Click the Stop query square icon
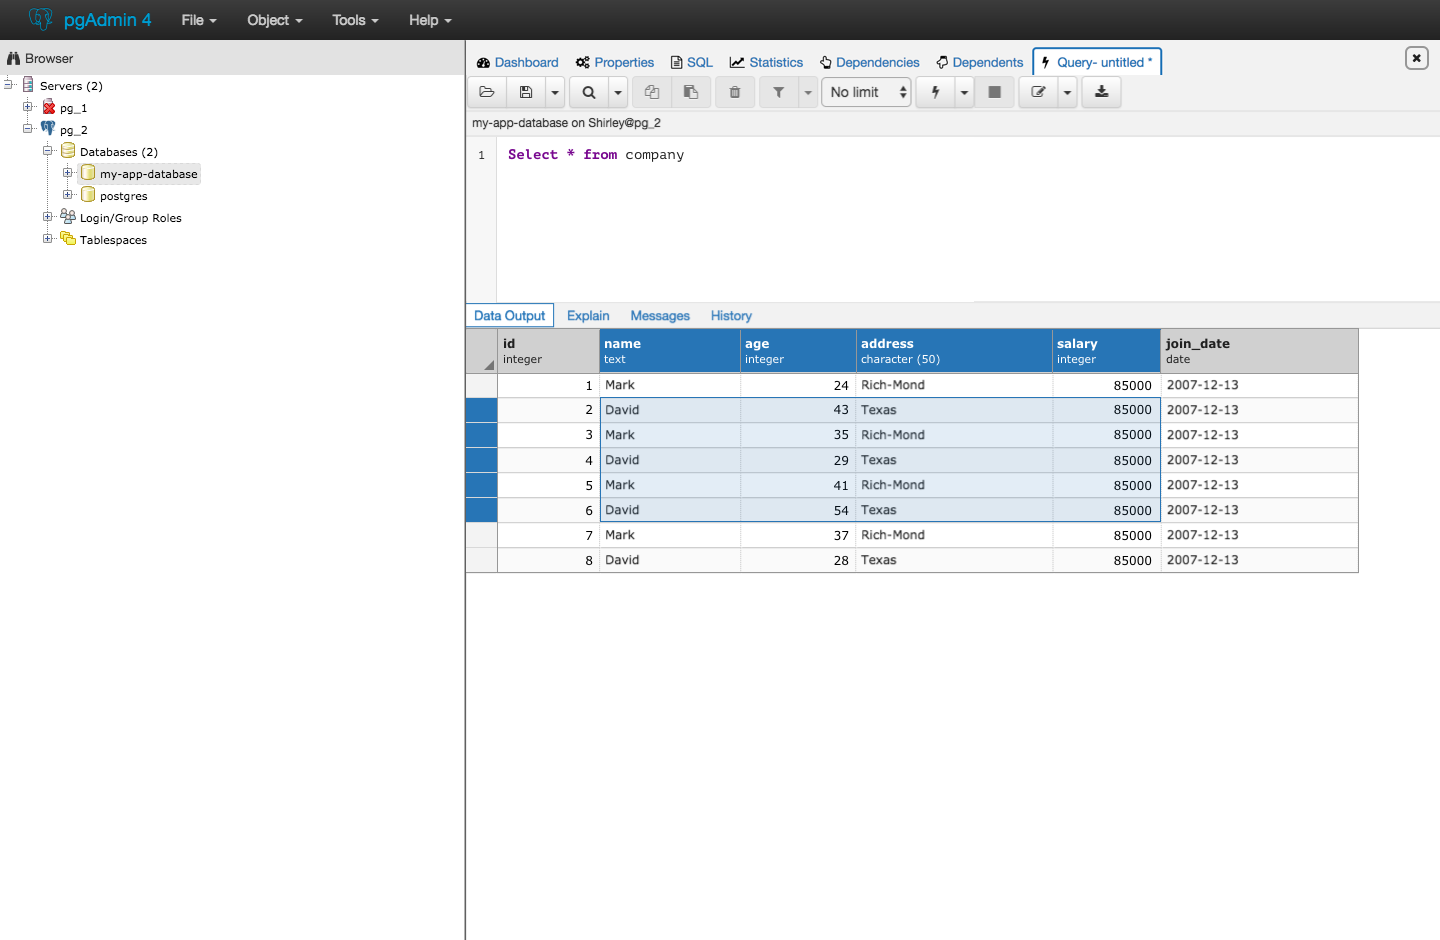Image resolution: width=1440 pixels, height=940 pixels. click(994, 92)
